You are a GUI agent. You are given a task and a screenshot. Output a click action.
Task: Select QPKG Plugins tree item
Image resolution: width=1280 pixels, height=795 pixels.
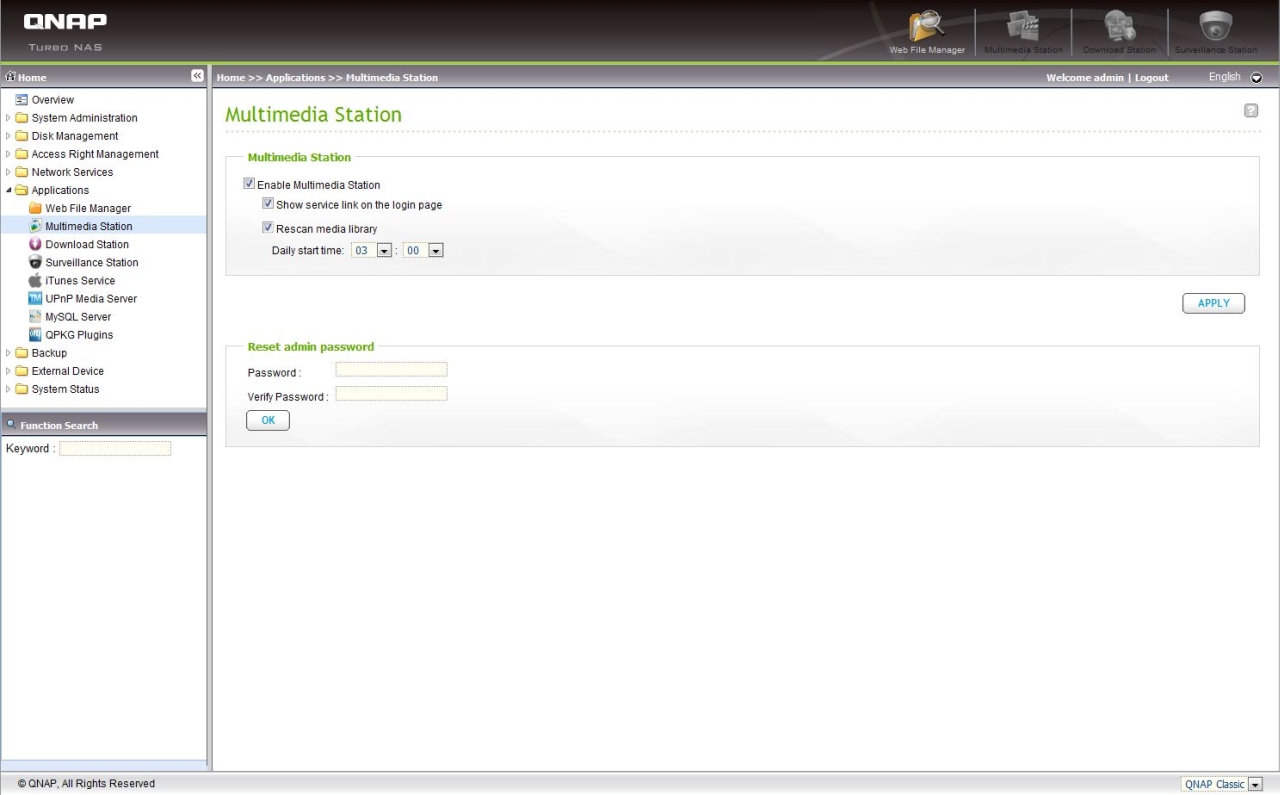click(x=79, y=335)
